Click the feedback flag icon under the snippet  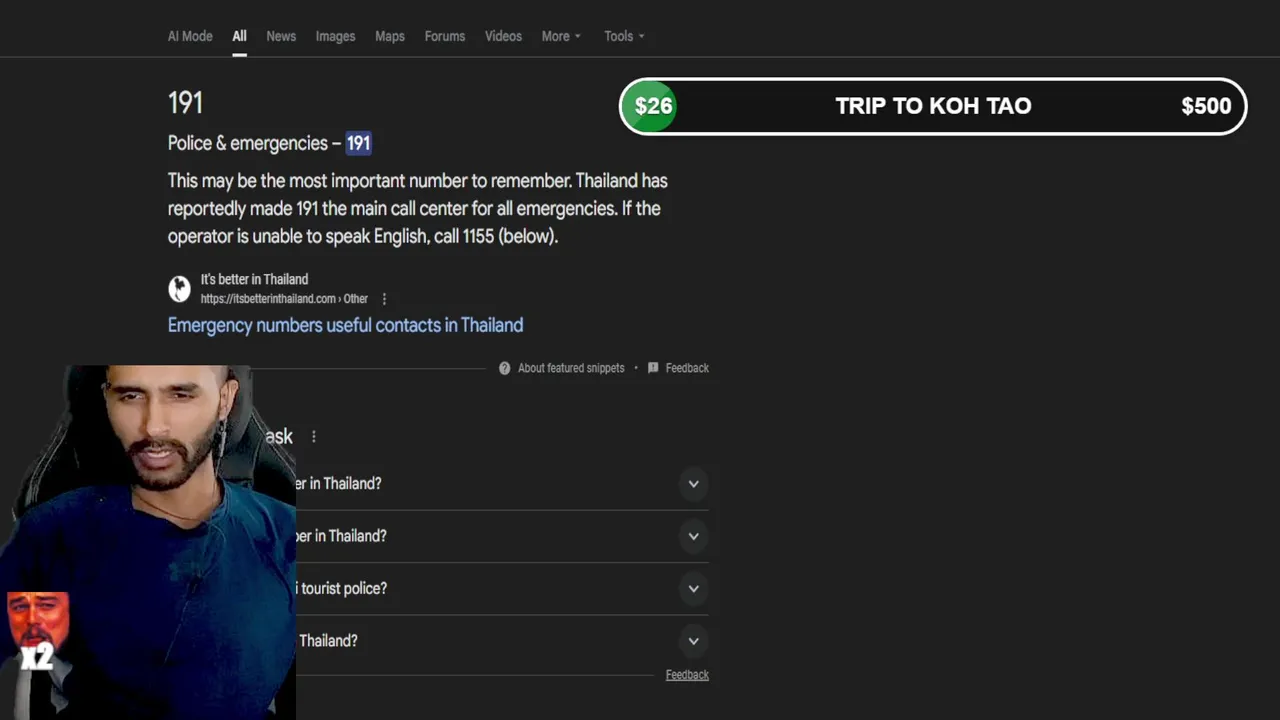tap(653, 368)
